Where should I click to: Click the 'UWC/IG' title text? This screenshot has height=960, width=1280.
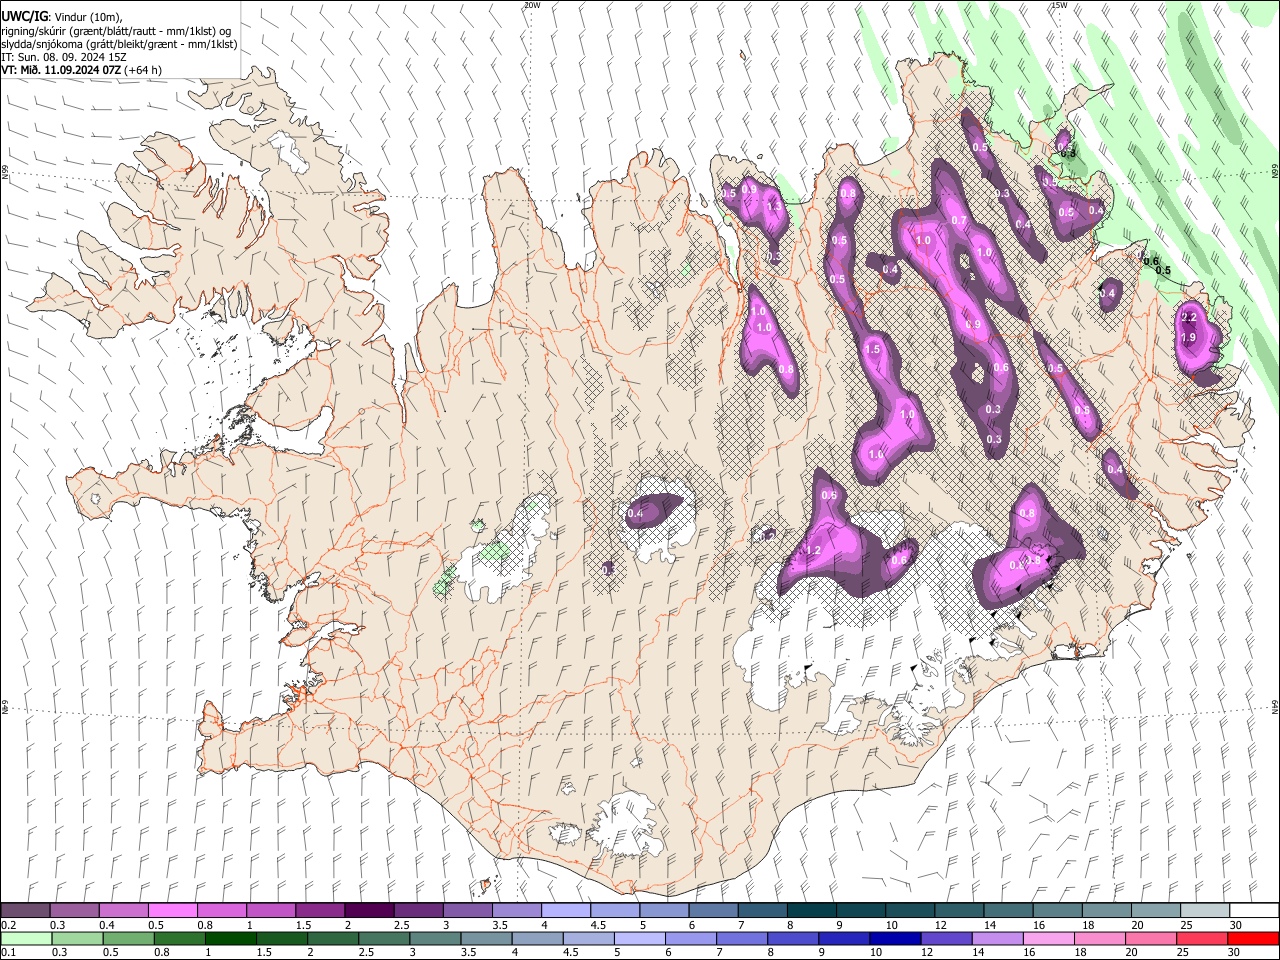point(24,16)
